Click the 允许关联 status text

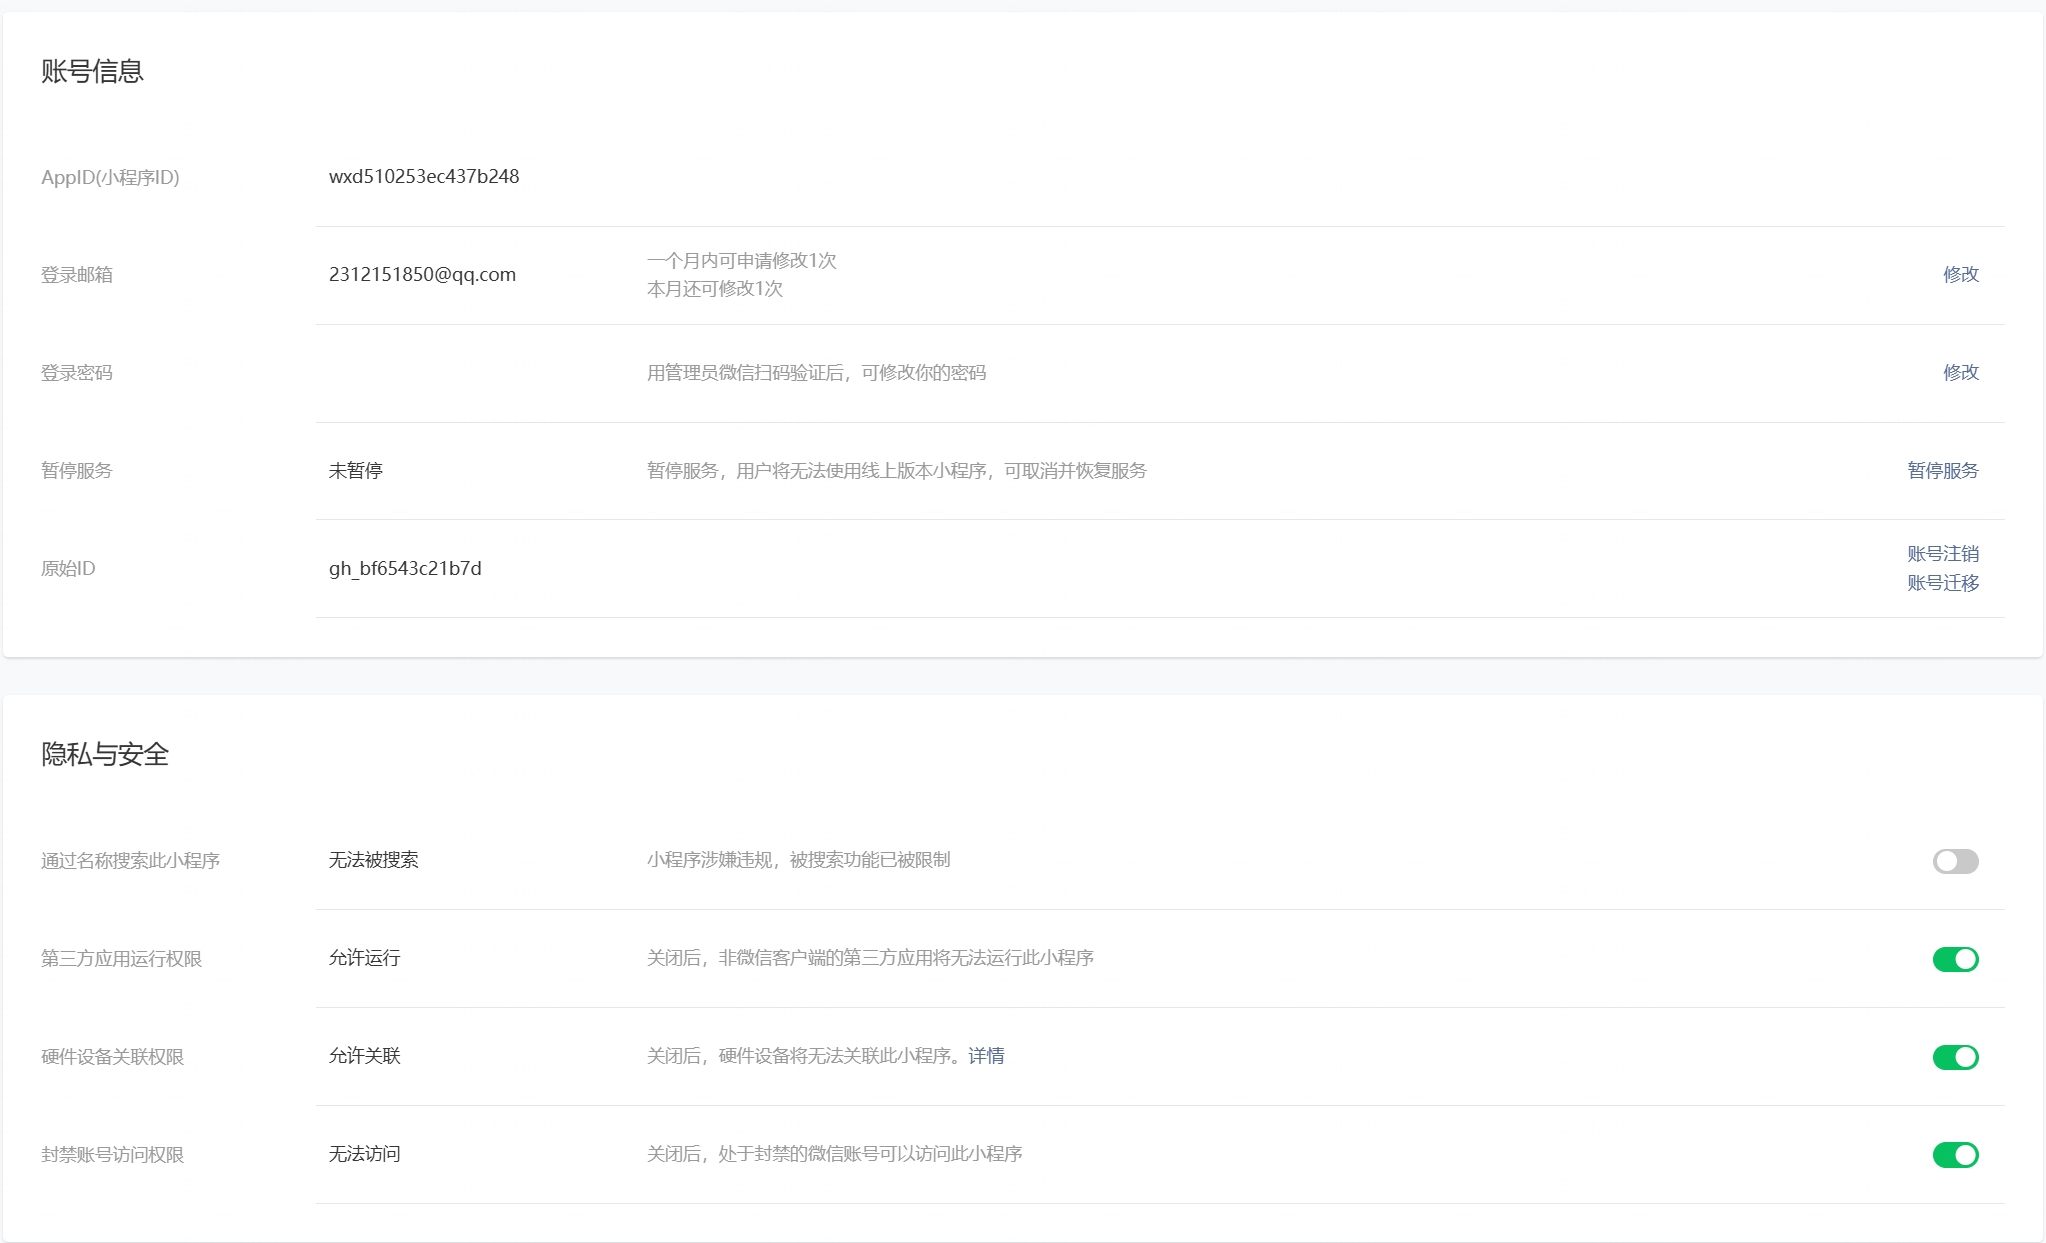pyautogui.click(x=365, y=1056)
